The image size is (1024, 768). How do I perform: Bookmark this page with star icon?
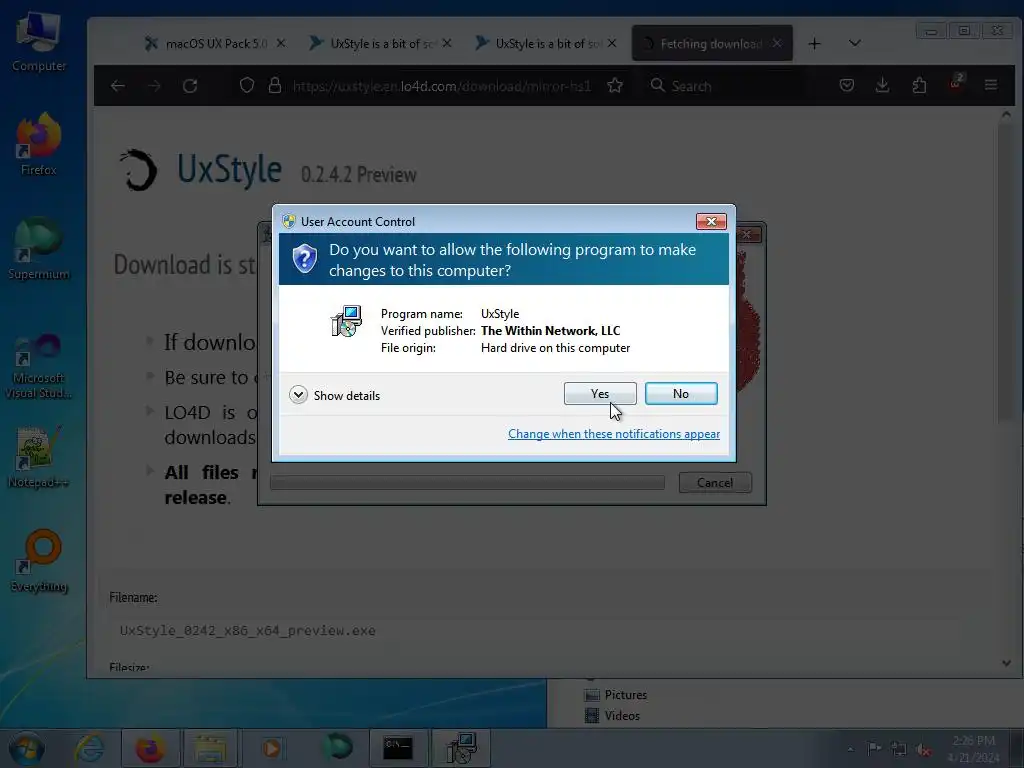click(x=615, y=86)
